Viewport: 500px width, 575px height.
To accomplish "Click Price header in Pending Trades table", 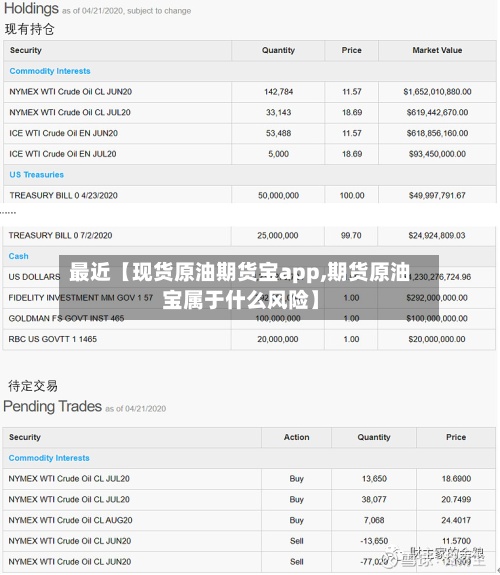I will click(x=456, y=437).
